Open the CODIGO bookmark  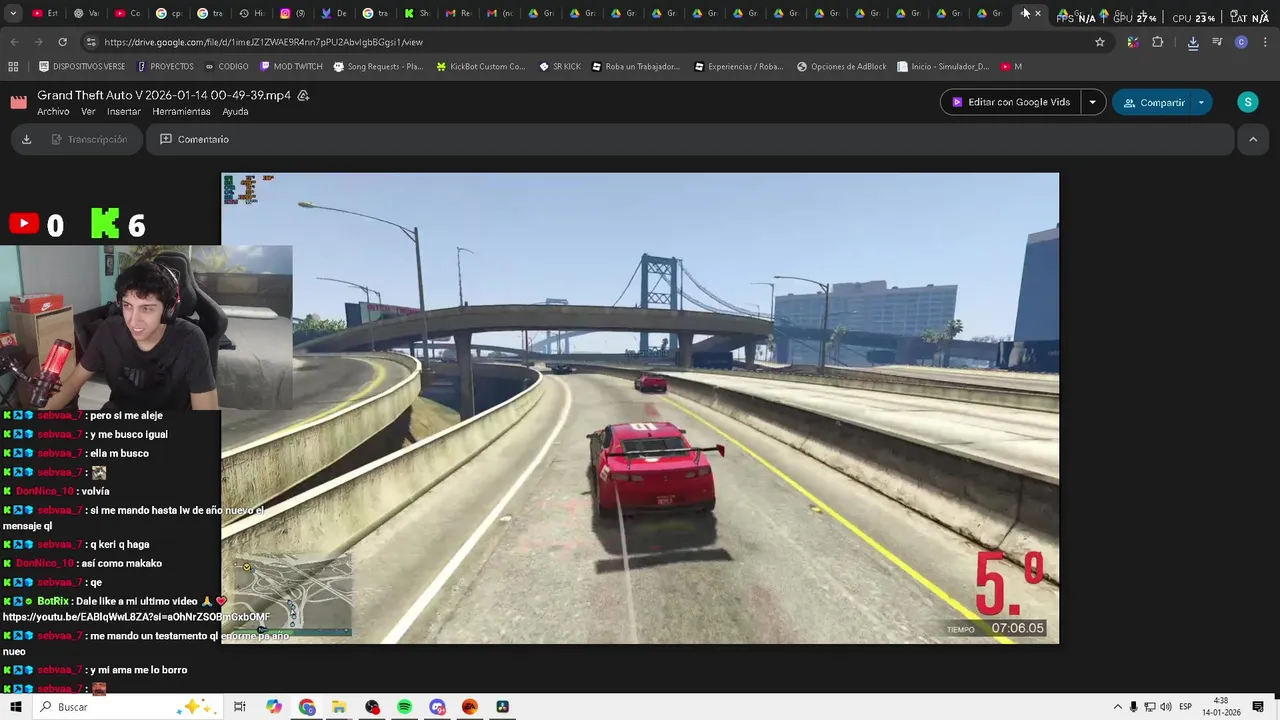coord(226,66)
